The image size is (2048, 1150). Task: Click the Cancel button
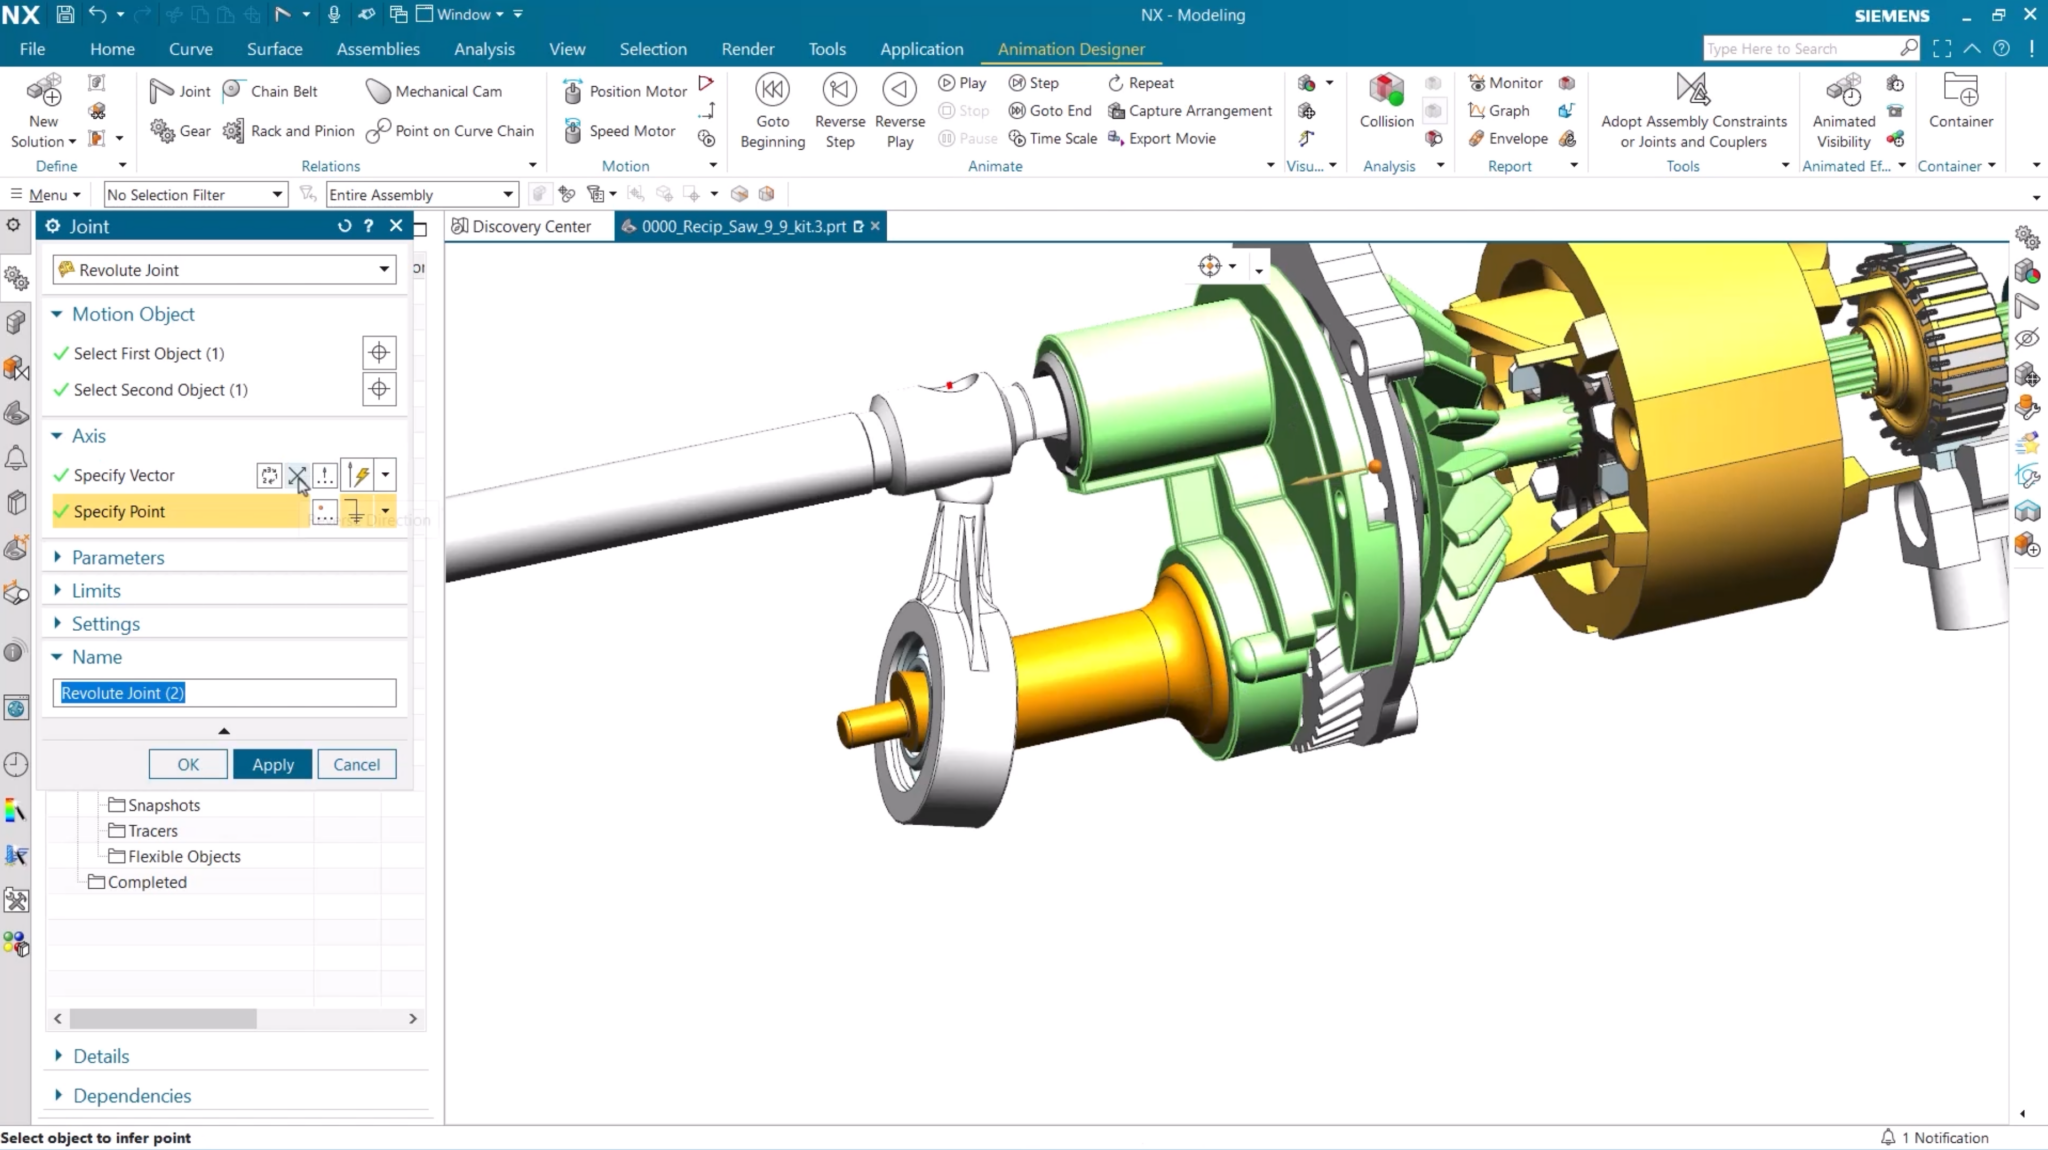(x=356, y=764)
